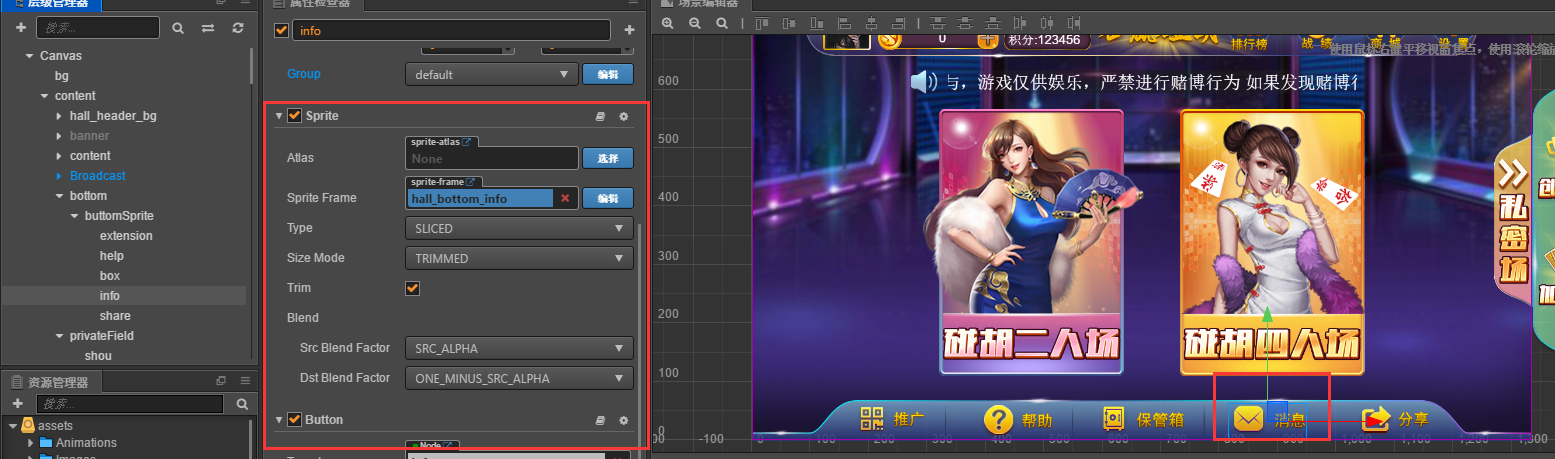This screenshot has height=459, width=1555.
Task: Click the hierarchy search input field
Action: coord(99,28)
